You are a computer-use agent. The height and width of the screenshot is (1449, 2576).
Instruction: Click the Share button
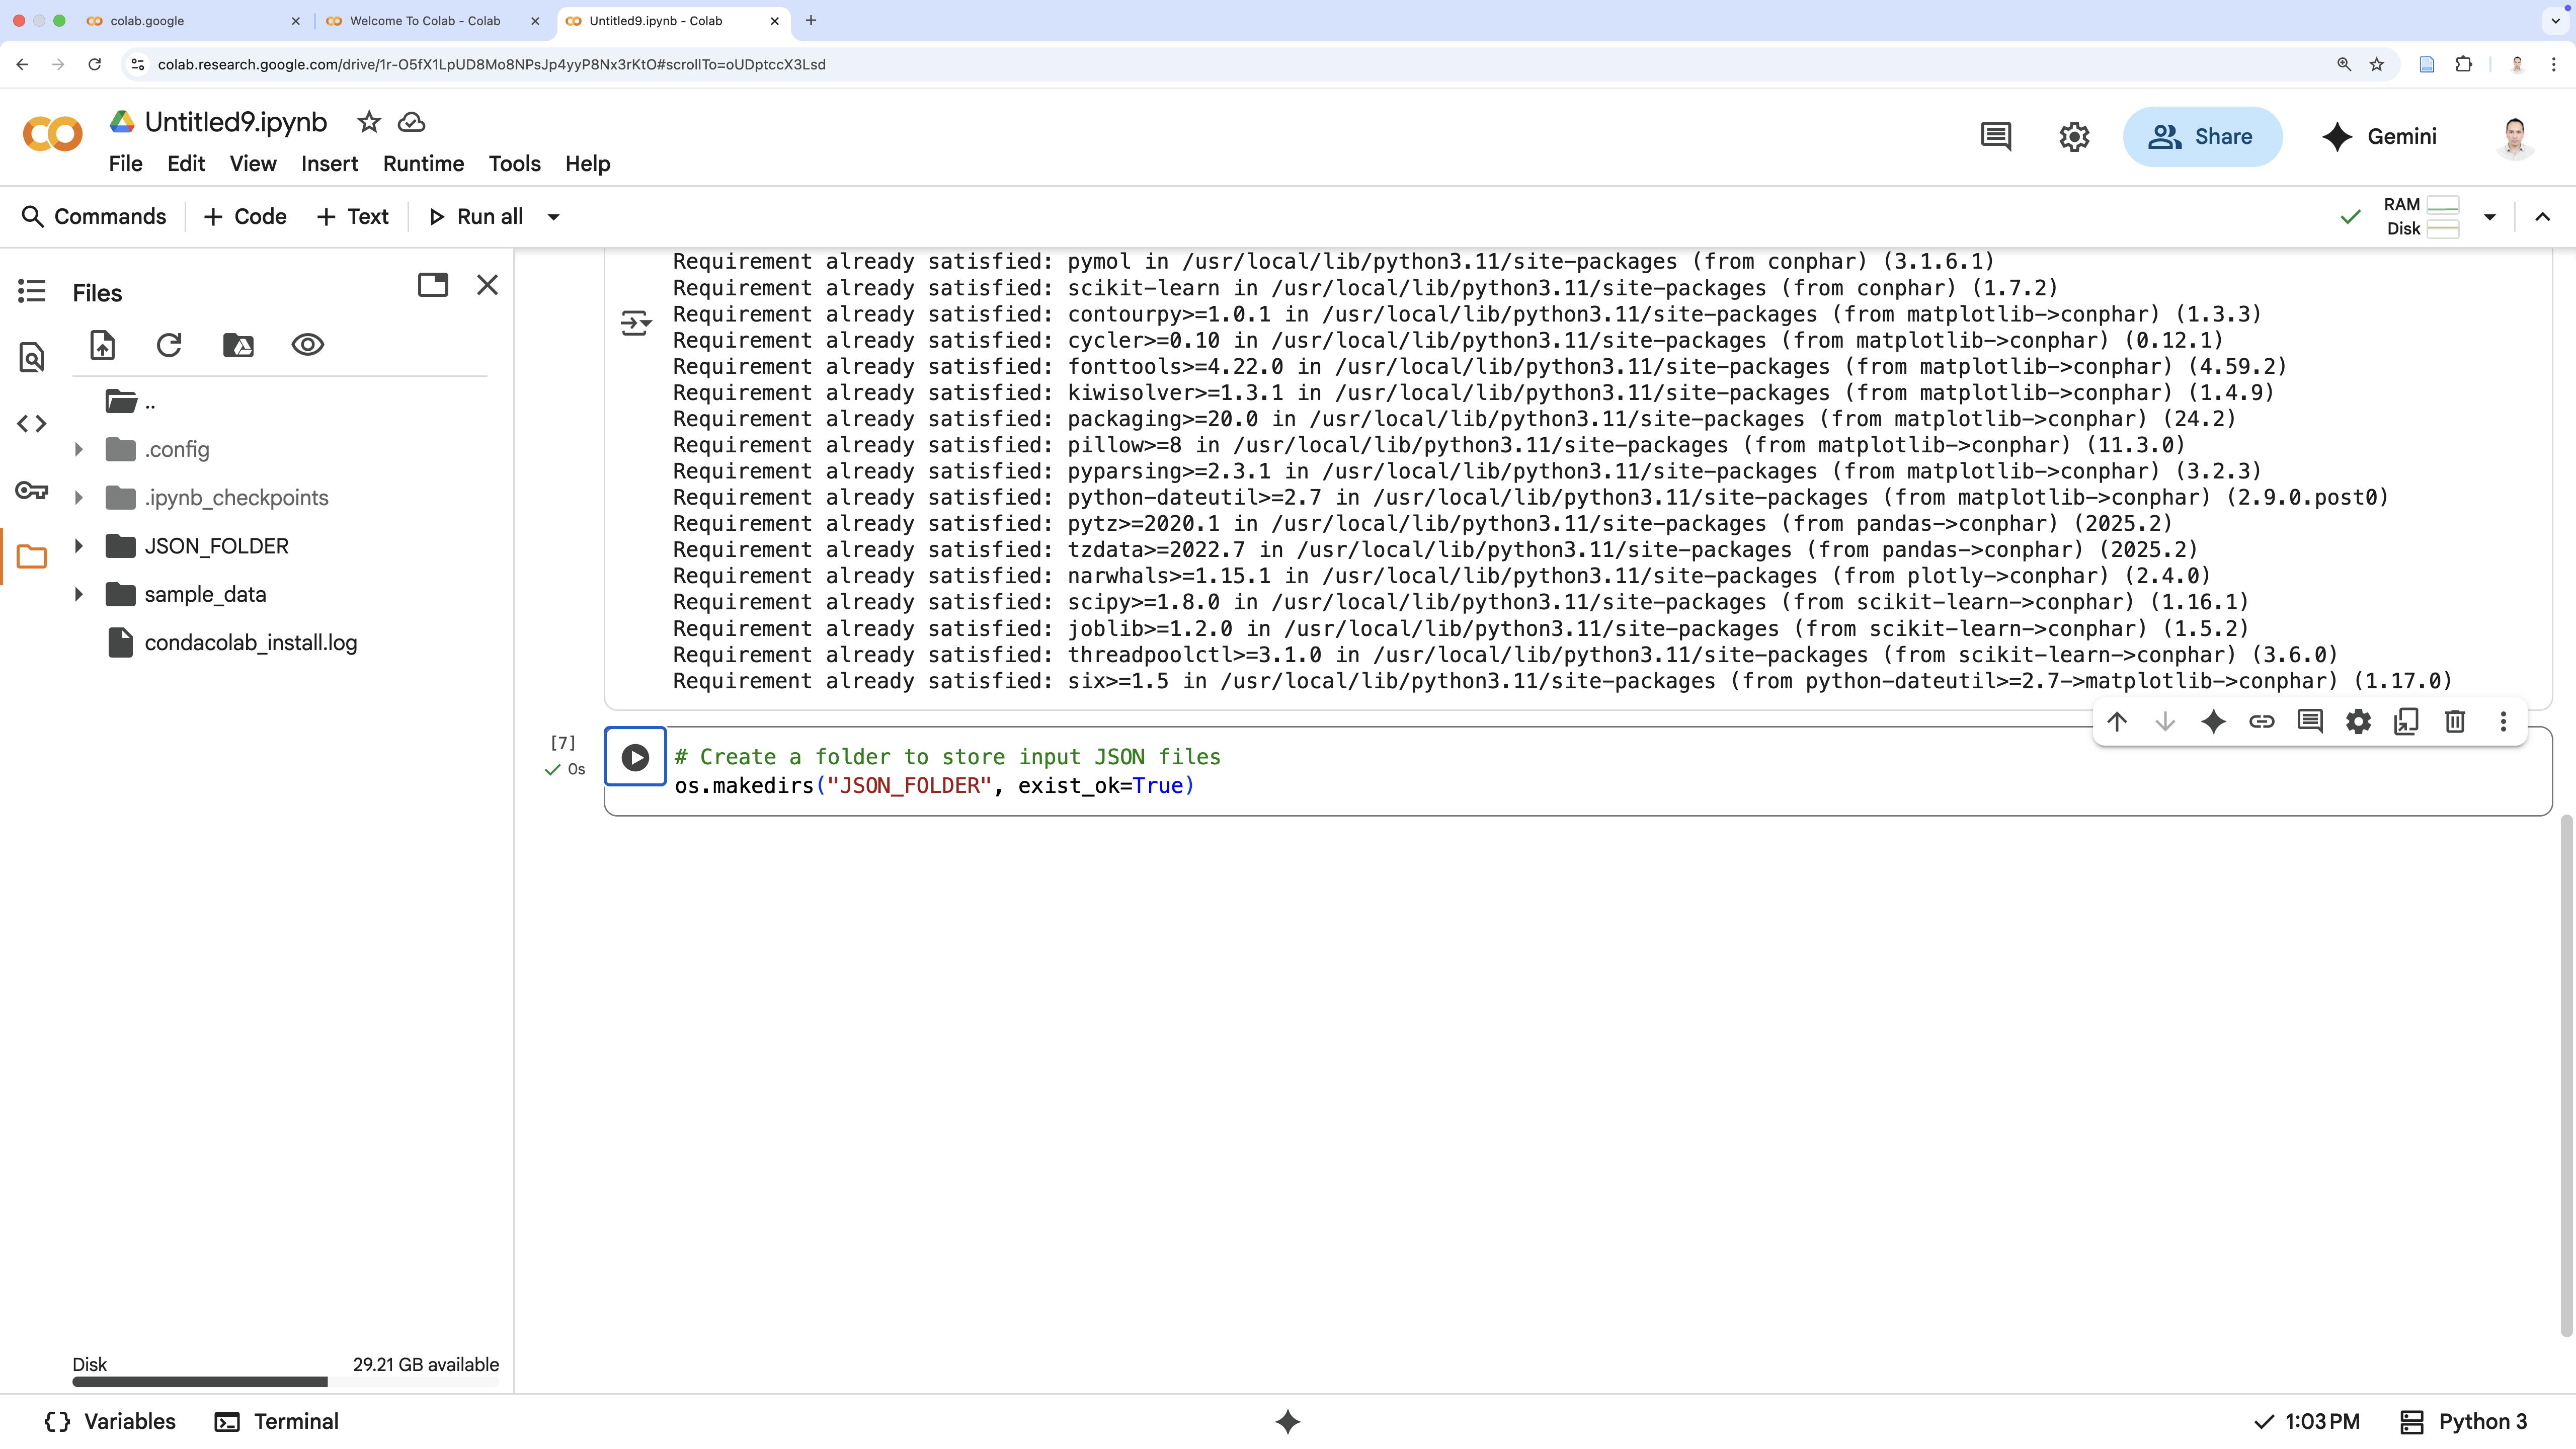(x=2202, y=137)
